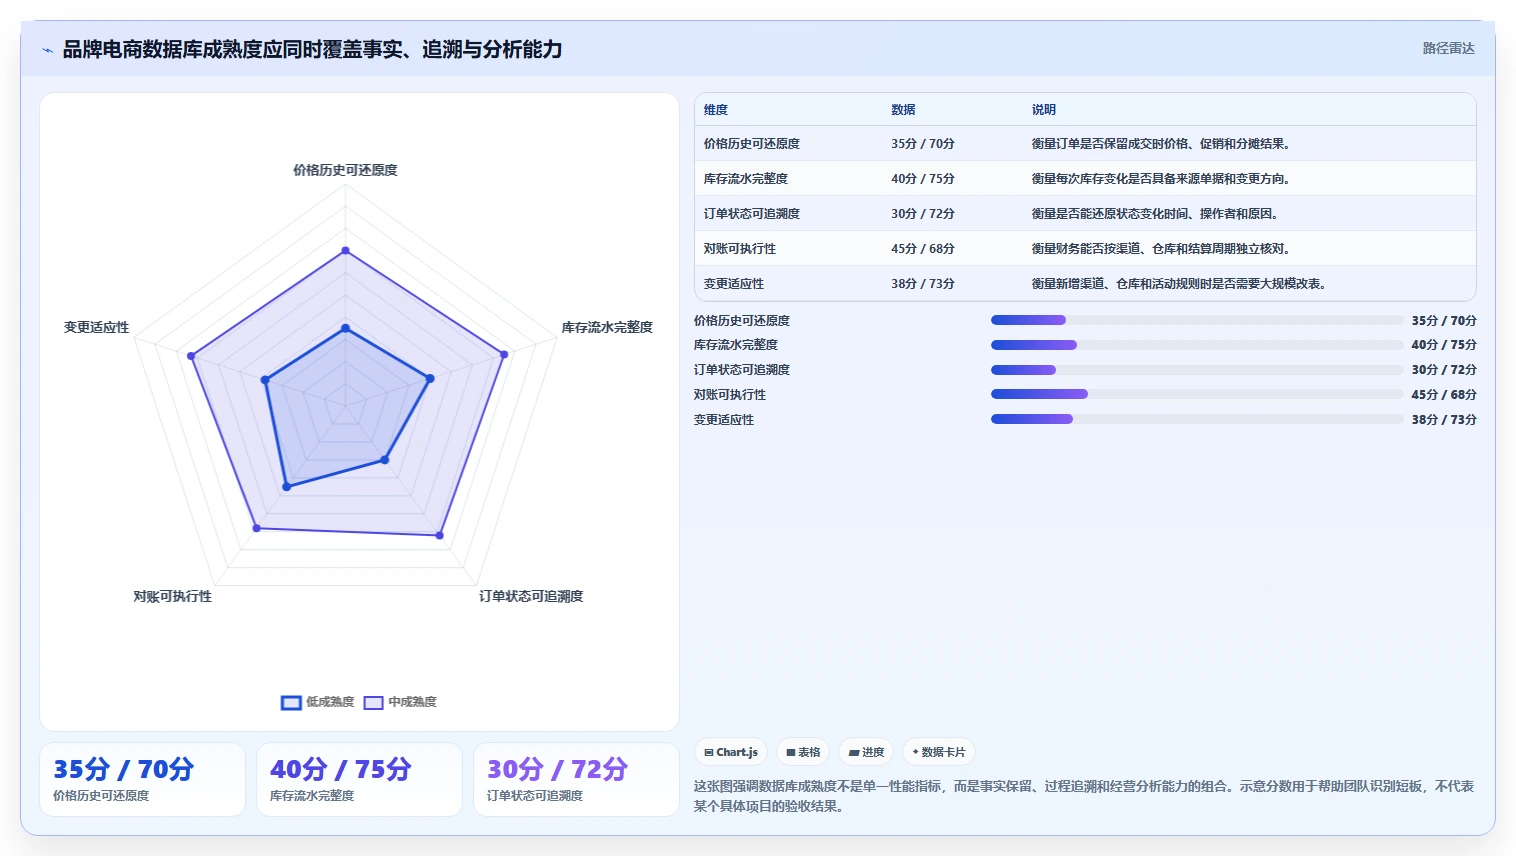Open the 40分 / 75分 库存流水完整度 card
The image size is (1516, 856).
[x=359, y=780]
